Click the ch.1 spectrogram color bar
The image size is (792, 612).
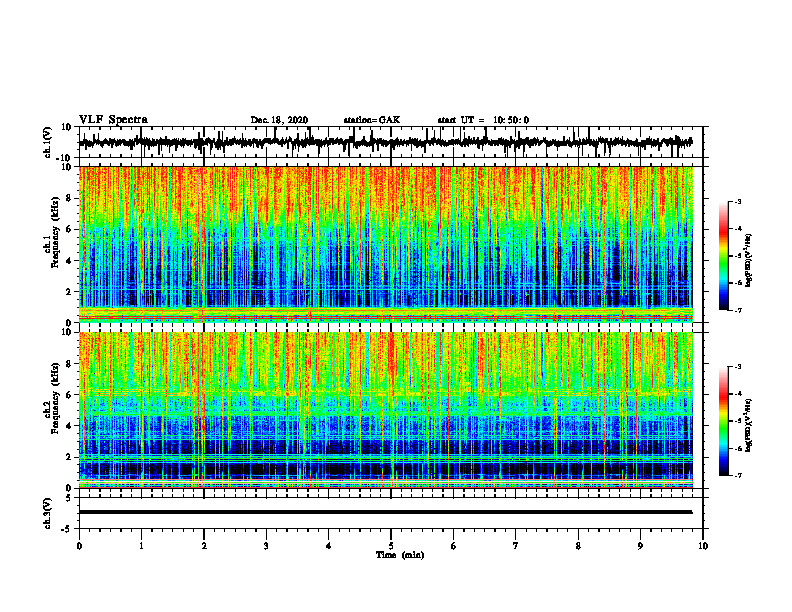724,256
